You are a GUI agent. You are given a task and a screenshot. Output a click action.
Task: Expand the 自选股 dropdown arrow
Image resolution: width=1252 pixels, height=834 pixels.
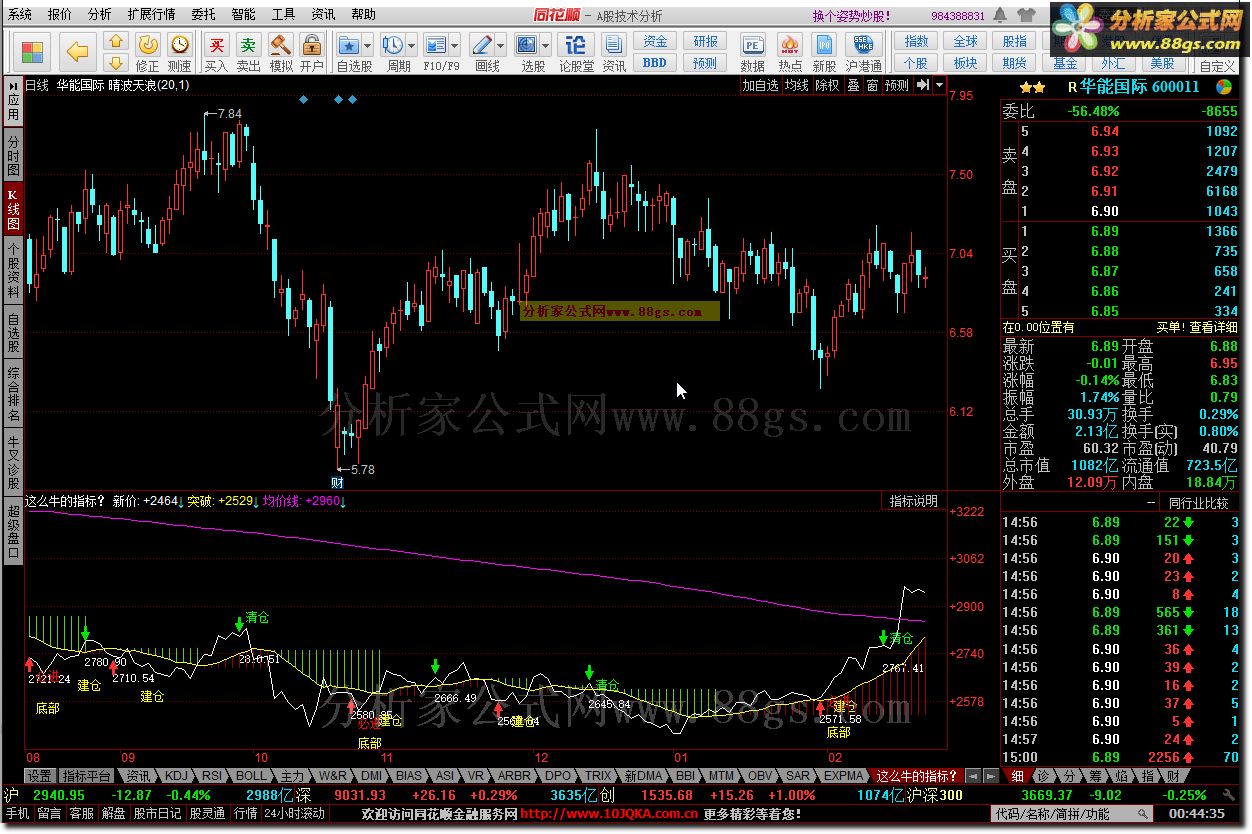tap(369, 46)
